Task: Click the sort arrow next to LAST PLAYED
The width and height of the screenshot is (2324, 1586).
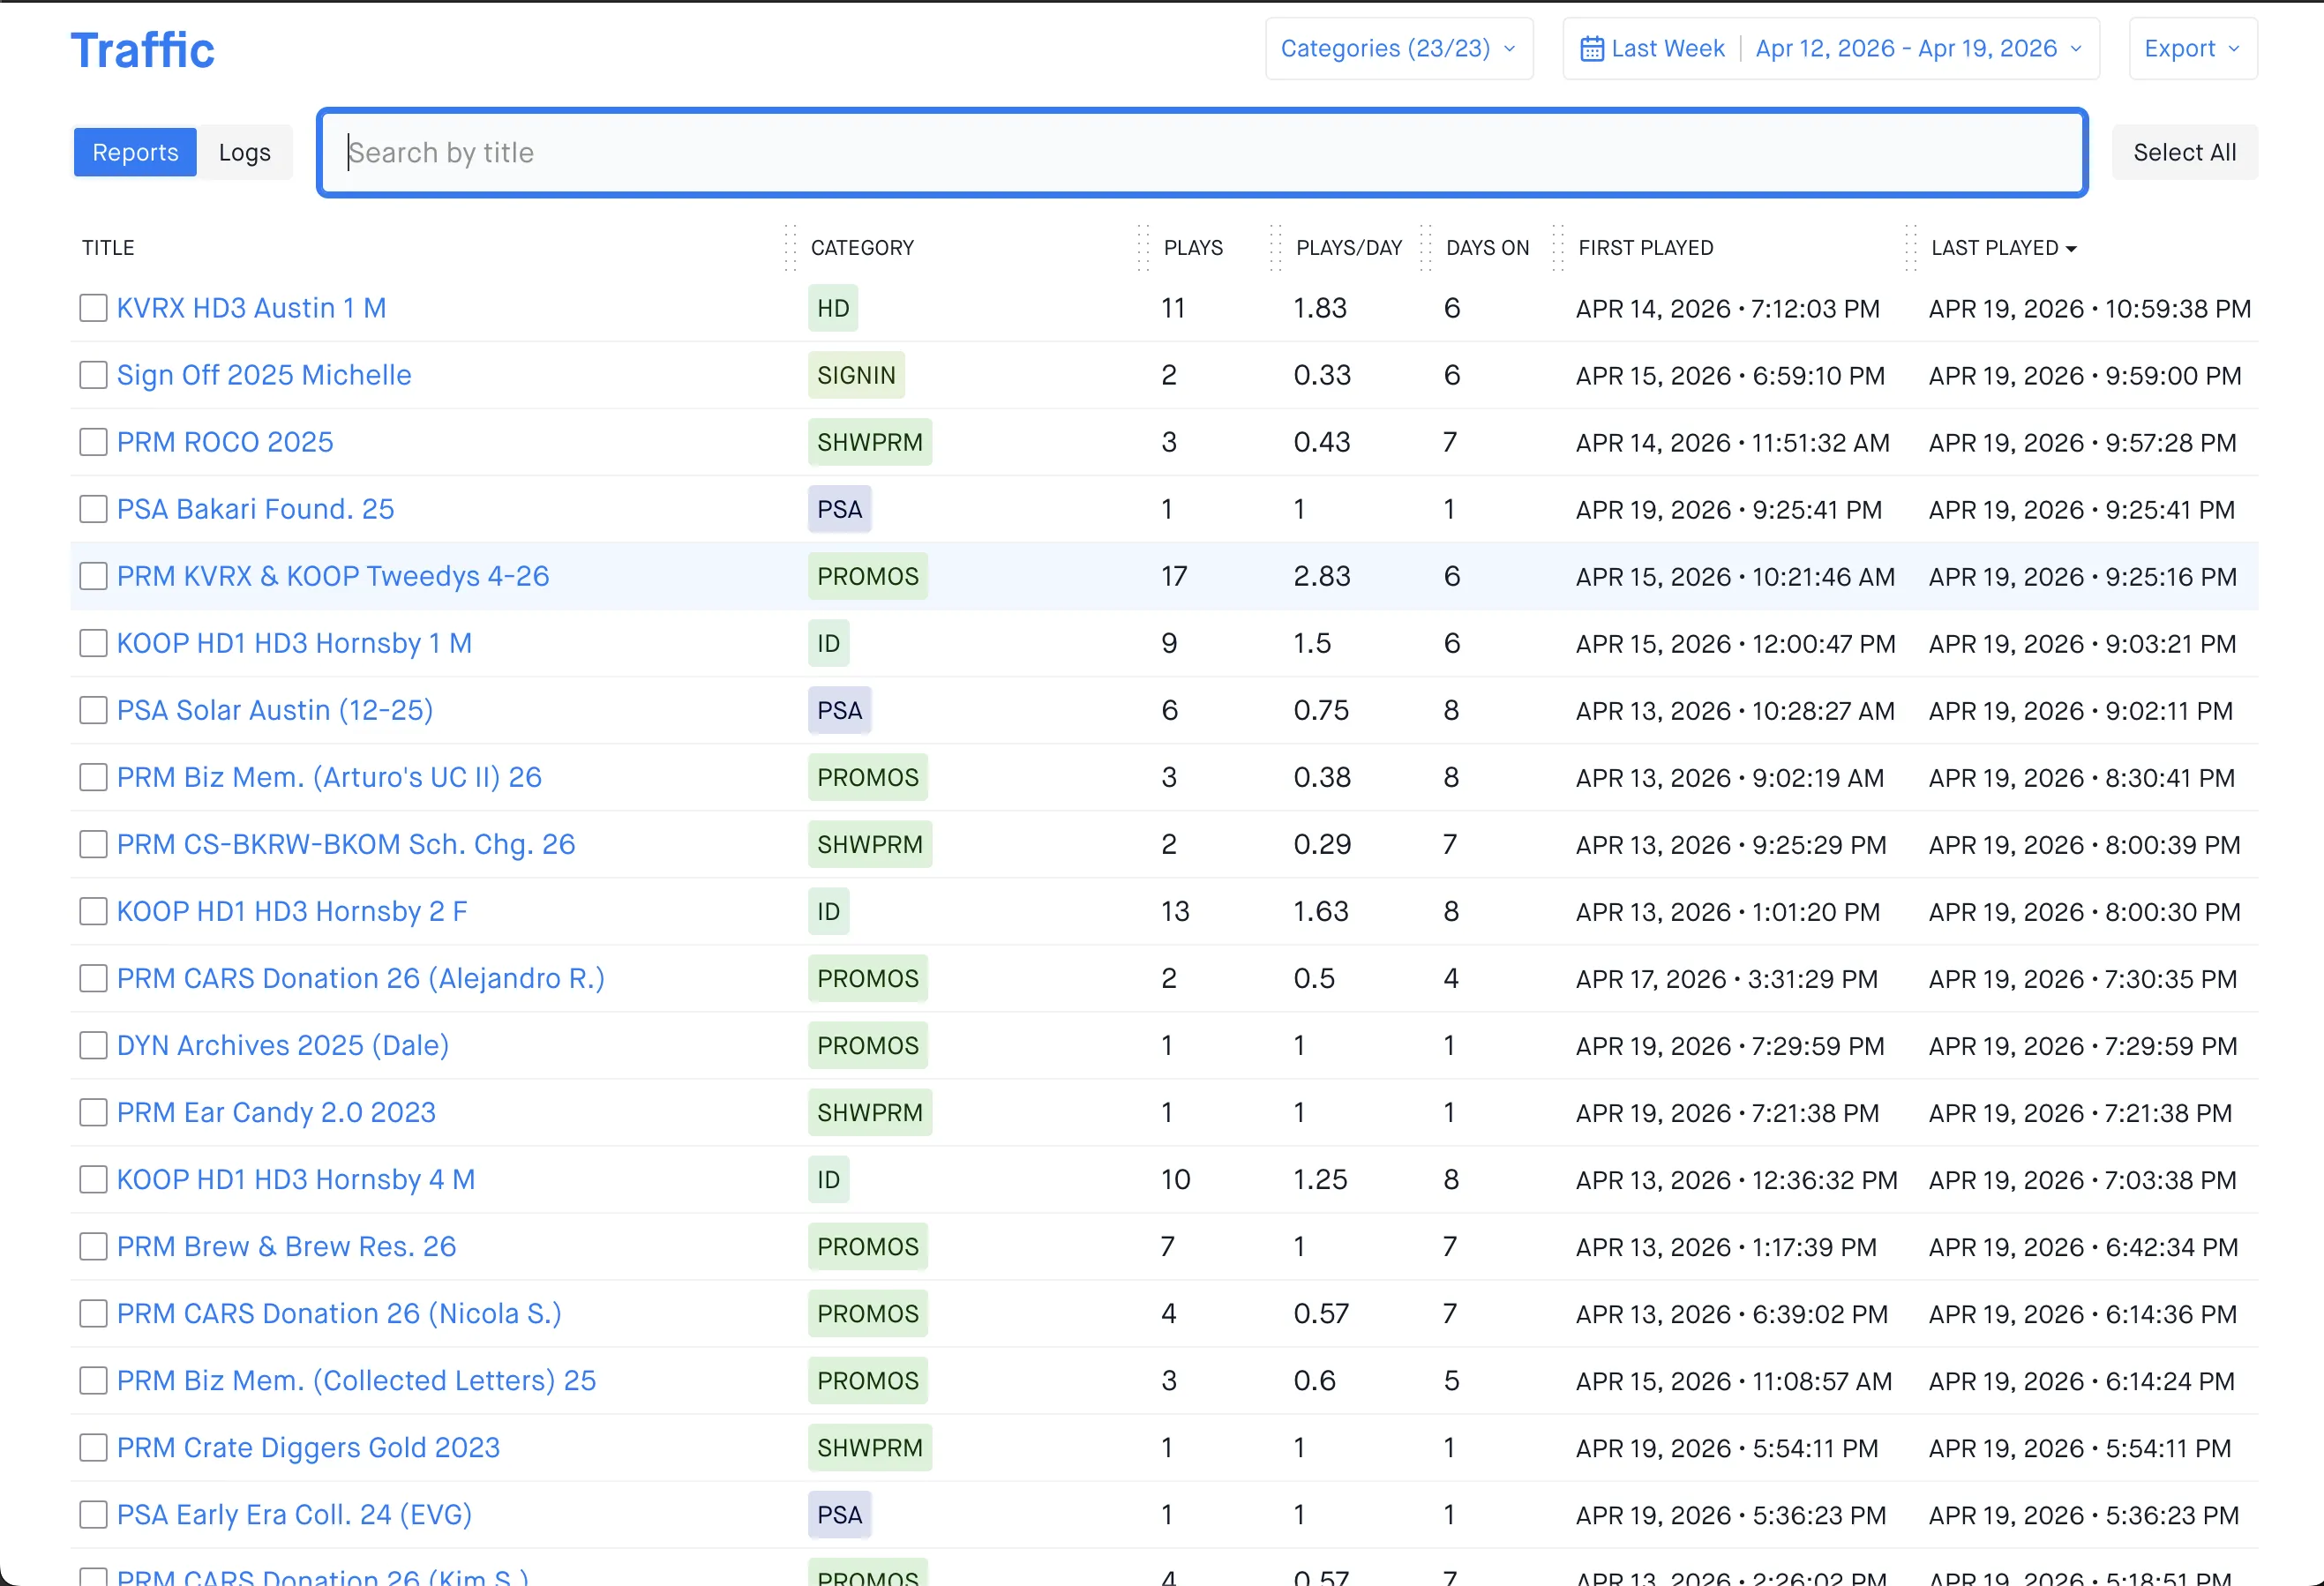Action: pos(2071,249)
